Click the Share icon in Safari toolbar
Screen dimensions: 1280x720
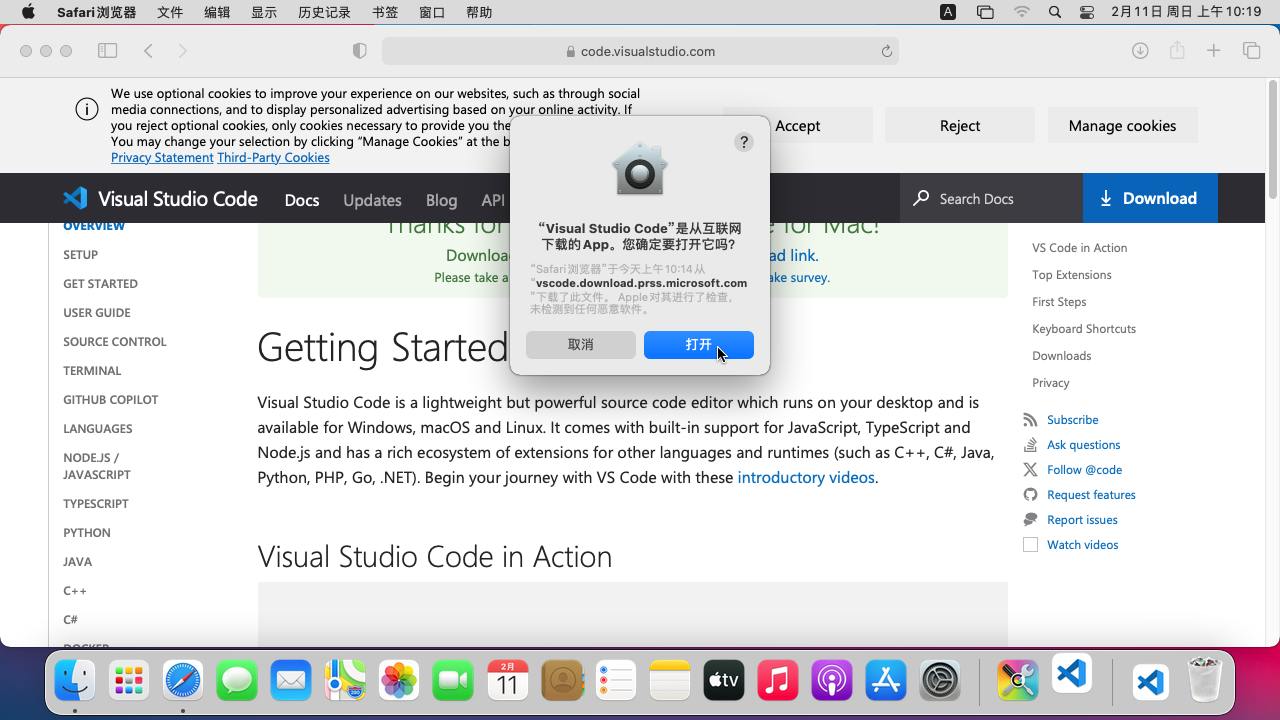[x=1177, y=51]
